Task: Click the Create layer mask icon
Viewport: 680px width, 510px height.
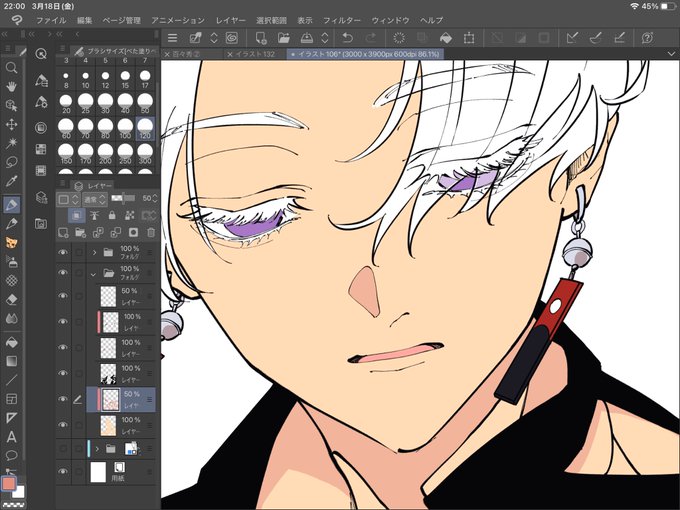Action: tap(133, 233)
